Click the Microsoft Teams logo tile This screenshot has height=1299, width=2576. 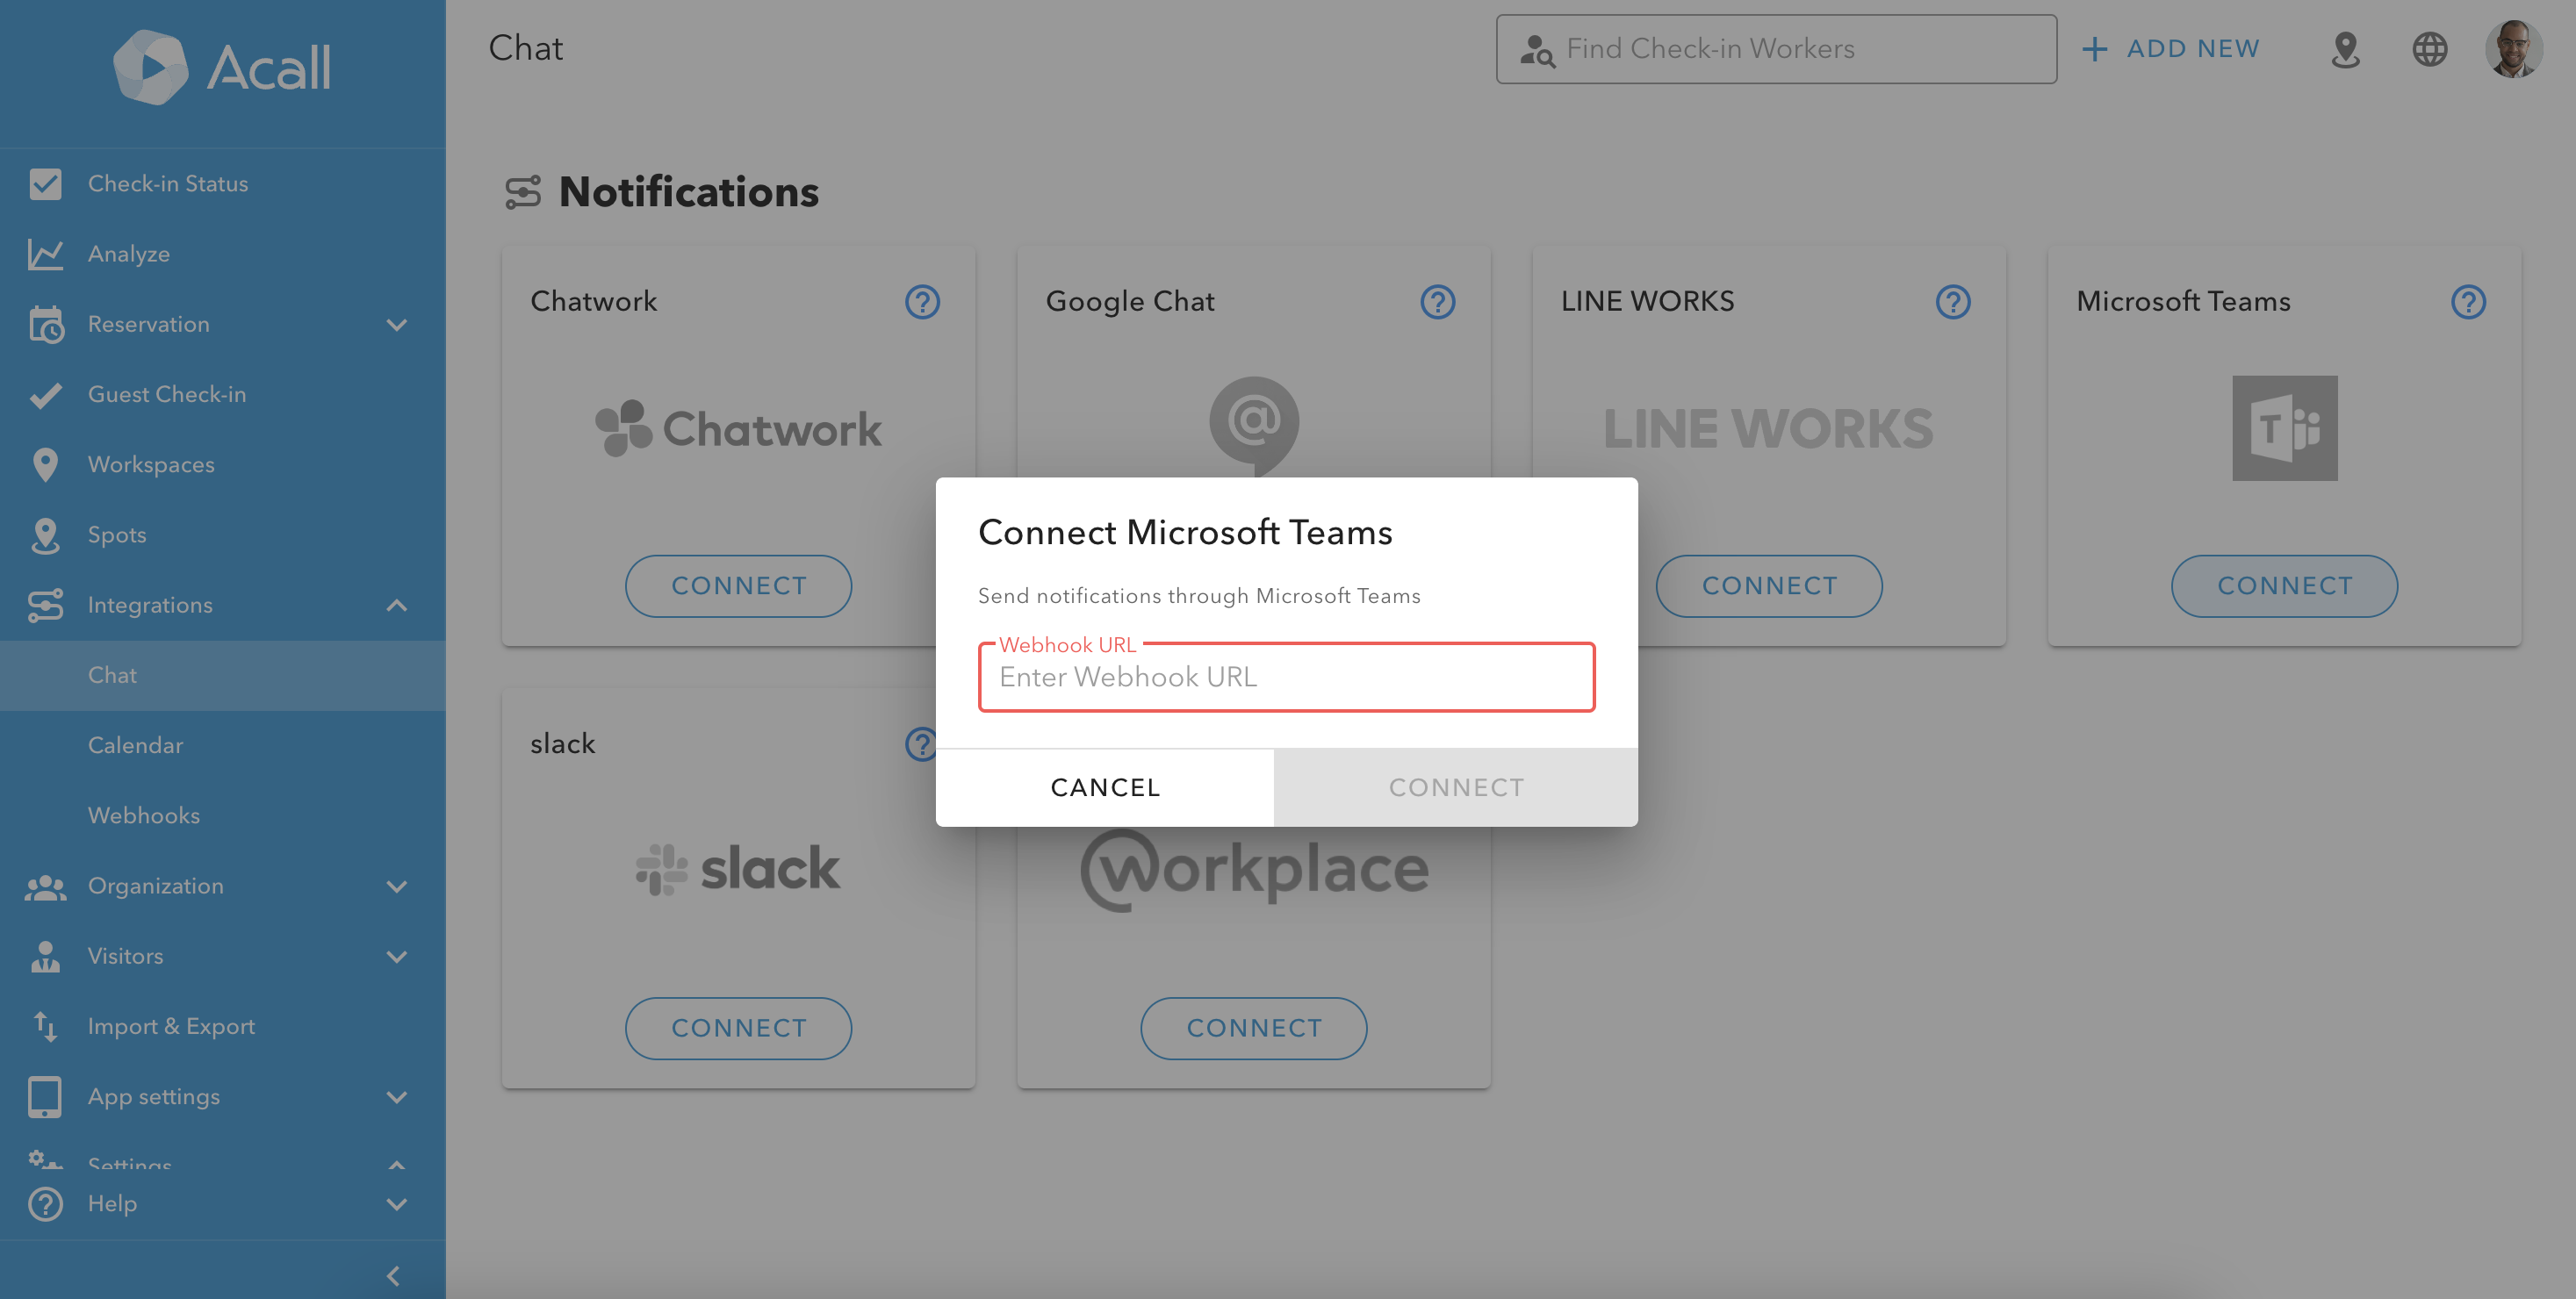tap(2285, 428)
